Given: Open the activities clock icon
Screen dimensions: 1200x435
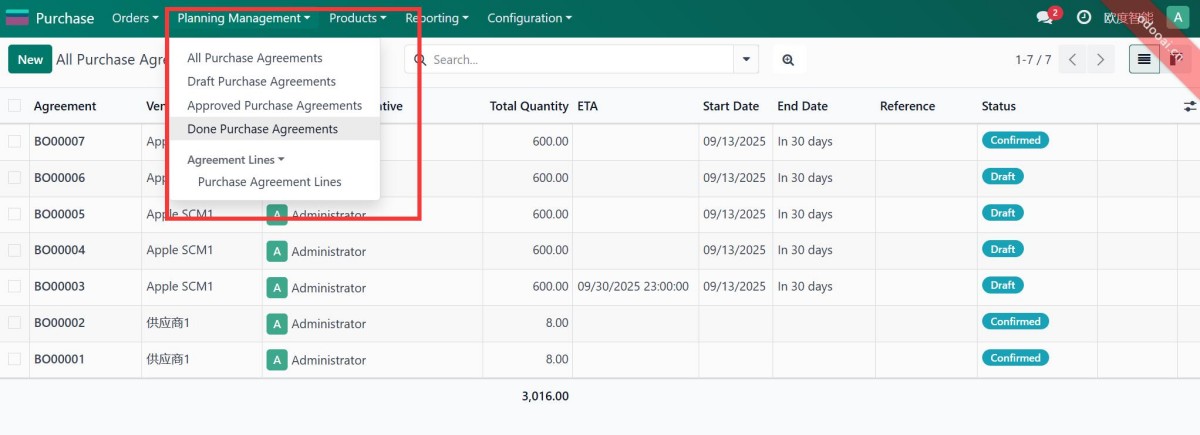Looking at the screenshot, I should tap(1084, 18).
